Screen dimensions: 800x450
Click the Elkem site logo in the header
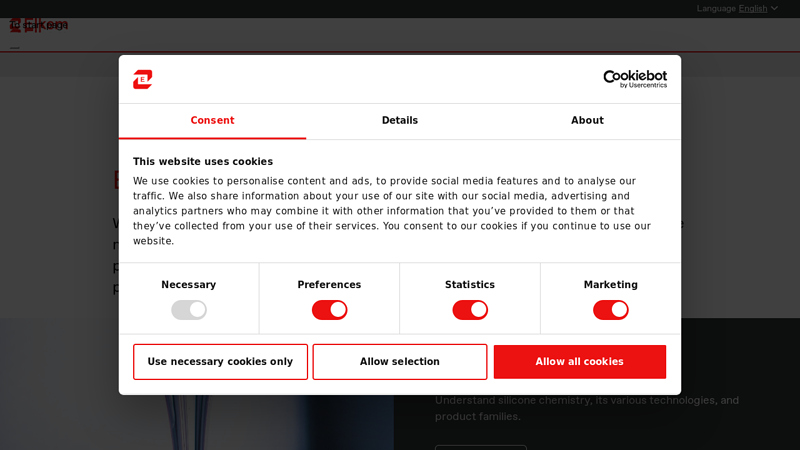pos(38,24)
